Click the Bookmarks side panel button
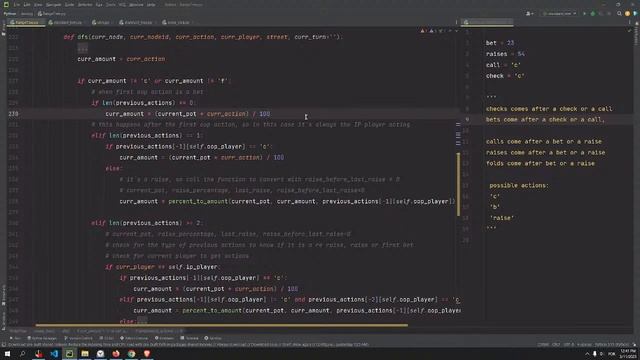This screenshot has height=360, width=640. [x=3, y=295]
